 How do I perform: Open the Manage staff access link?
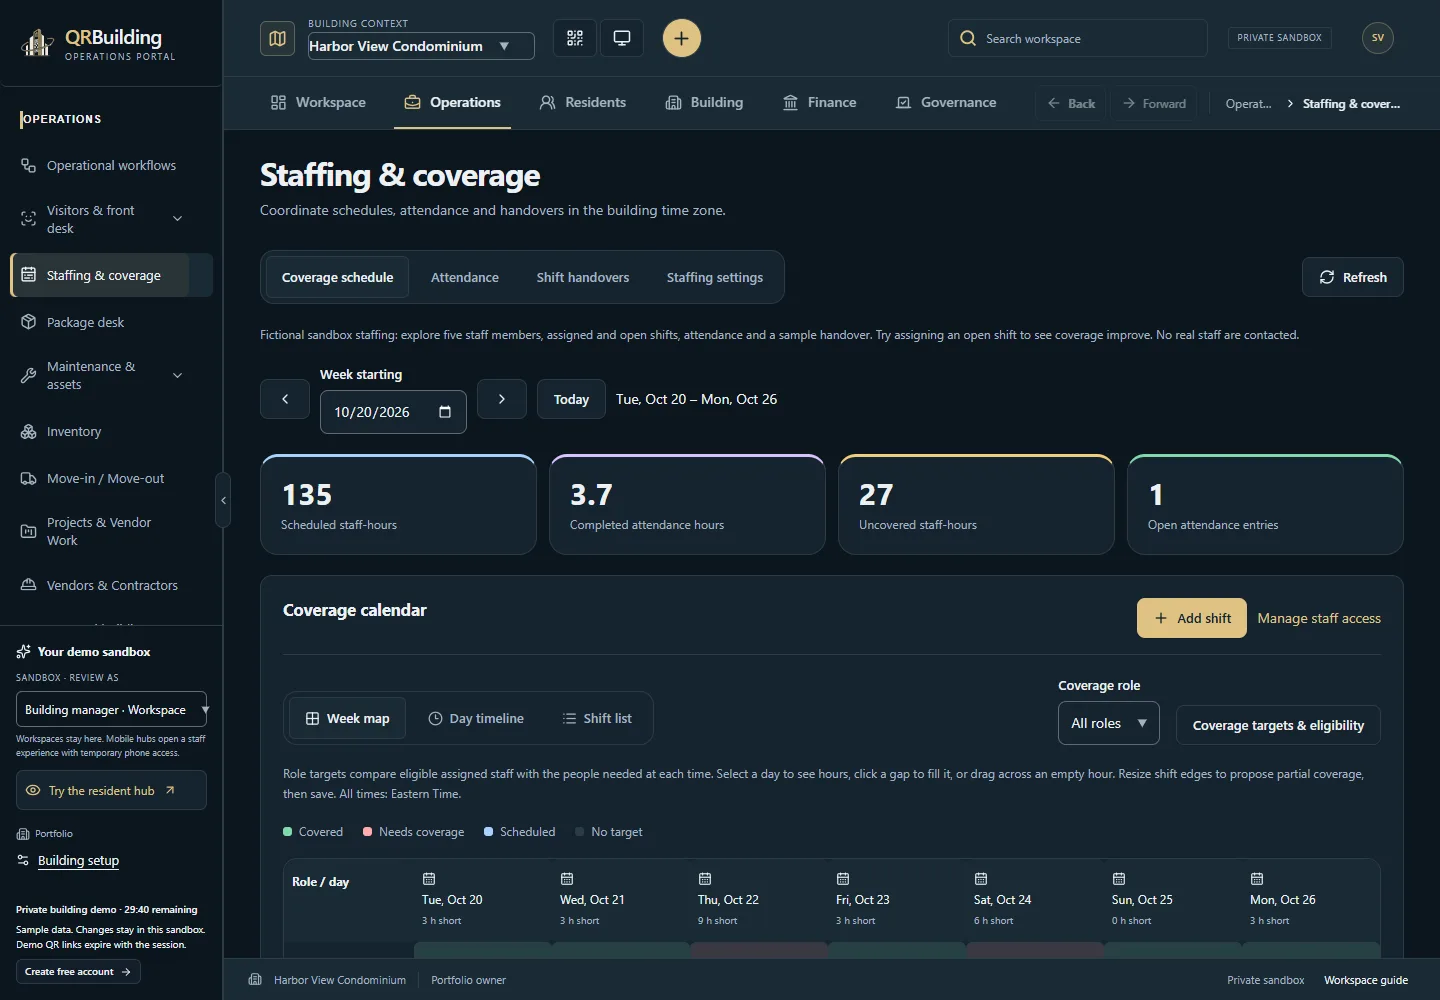coord(1319,618)
